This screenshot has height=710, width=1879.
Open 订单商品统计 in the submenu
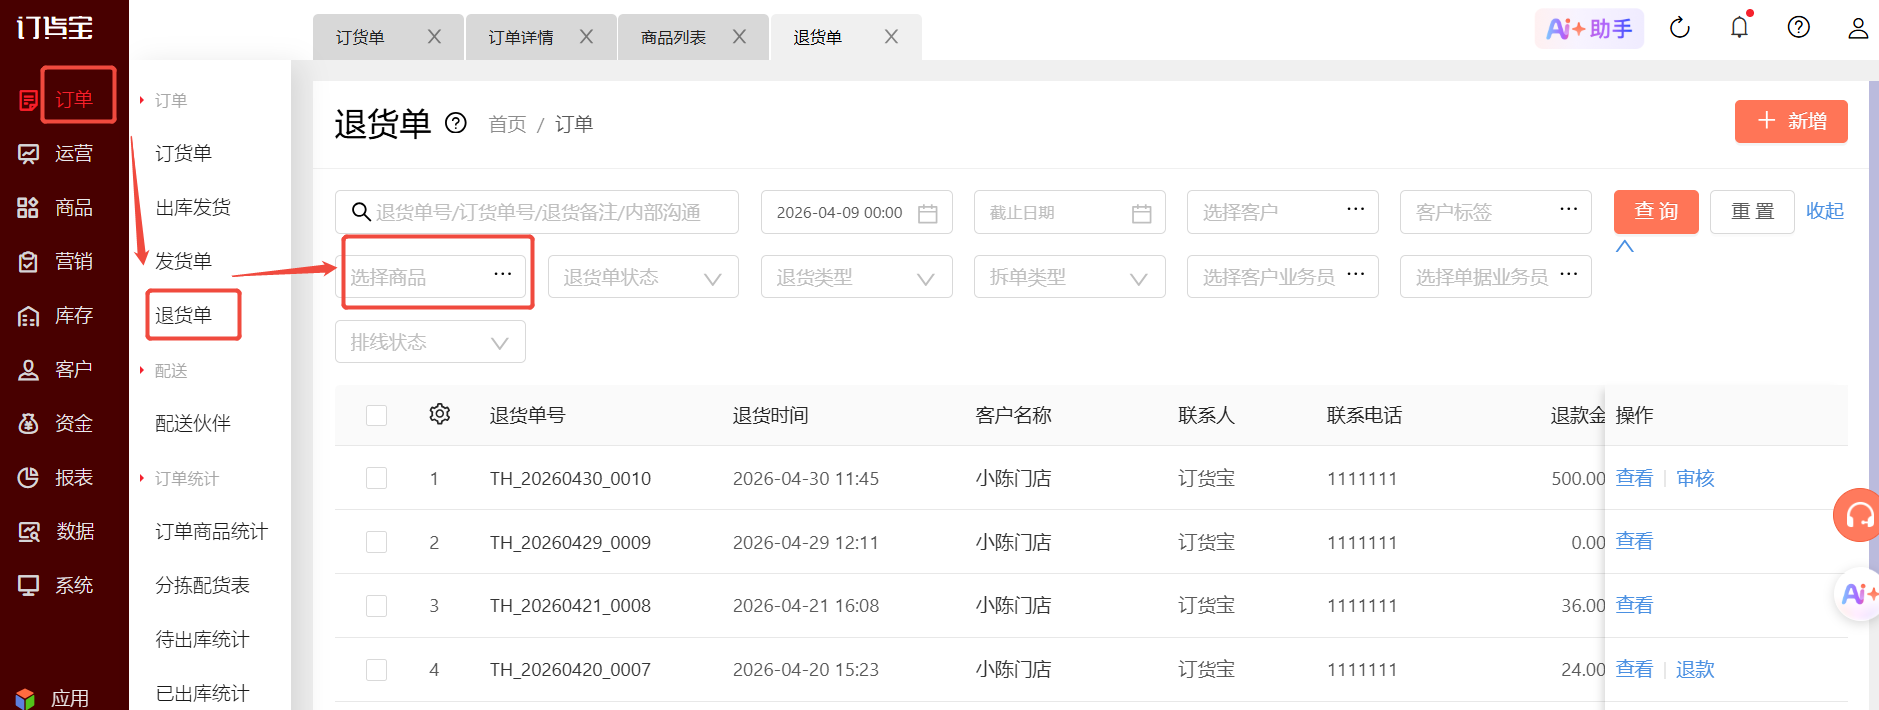click(x=212, y=531)
